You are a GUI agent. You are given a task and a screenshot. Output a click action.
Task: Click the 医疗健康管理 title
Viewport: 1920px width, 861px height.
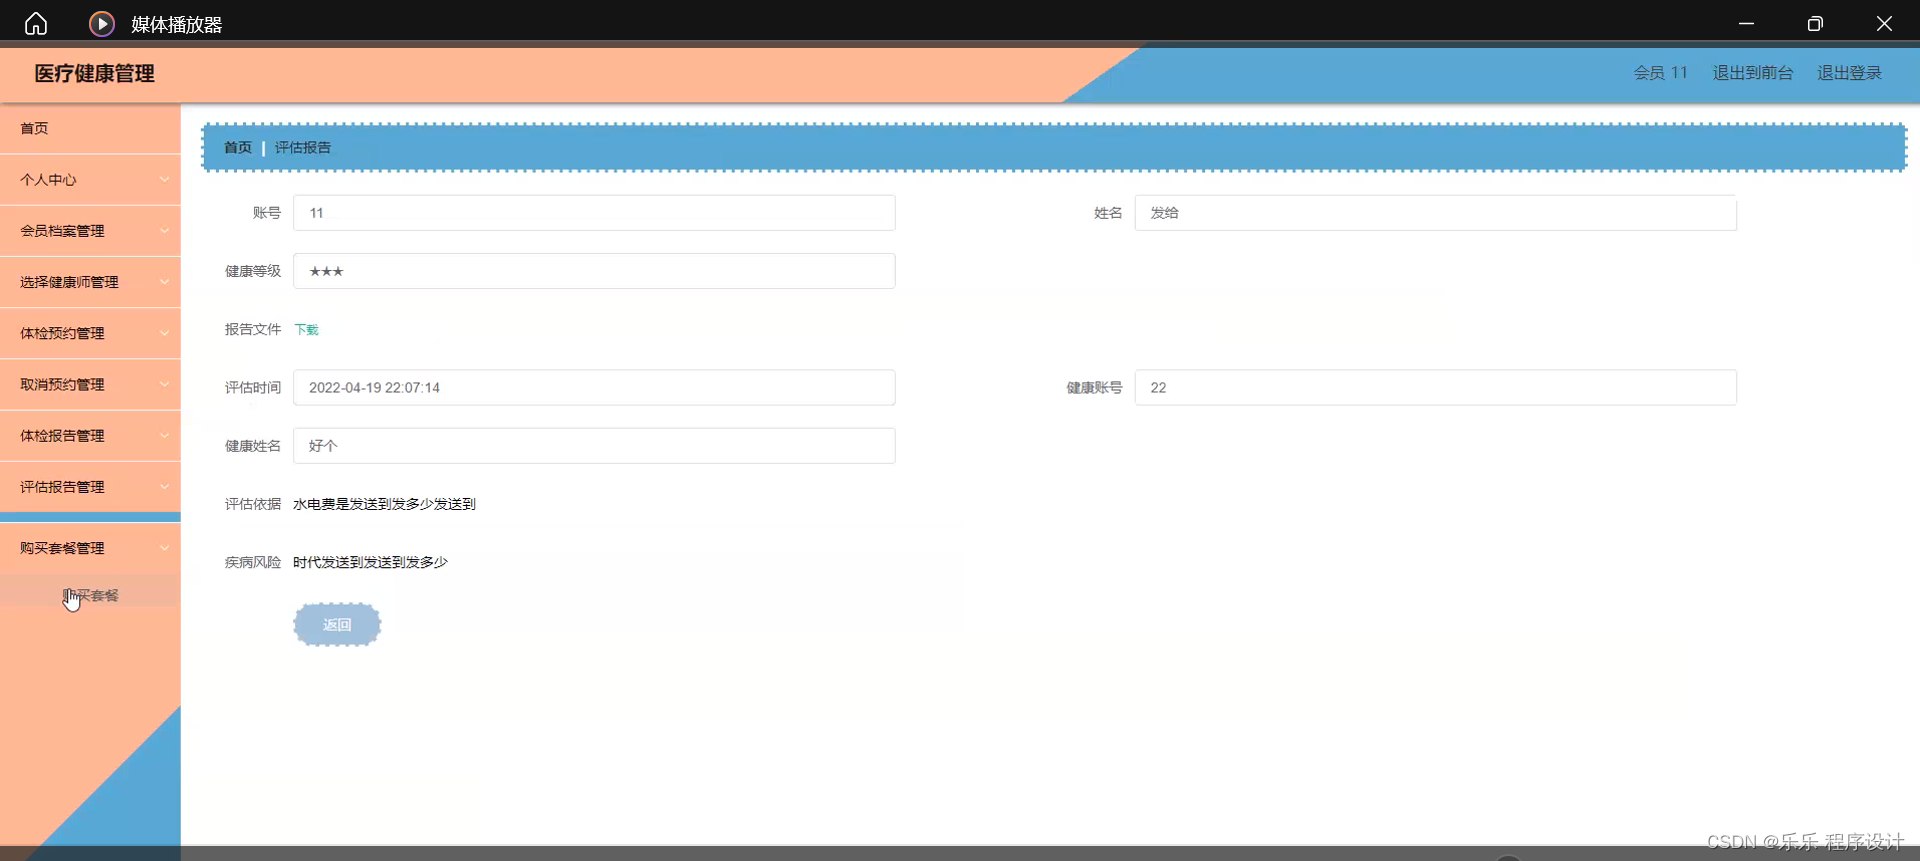[94, 74]
